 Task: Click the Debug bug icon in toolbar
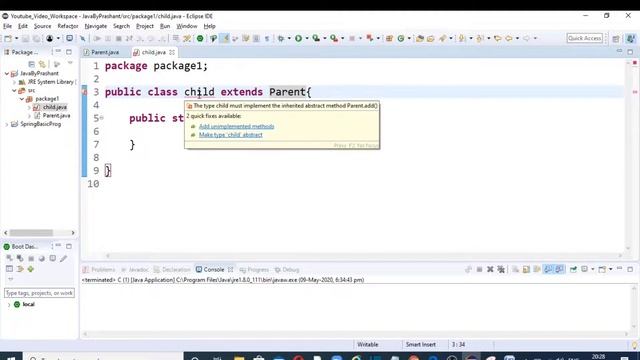pyautogui.click(x=281, y=38)
